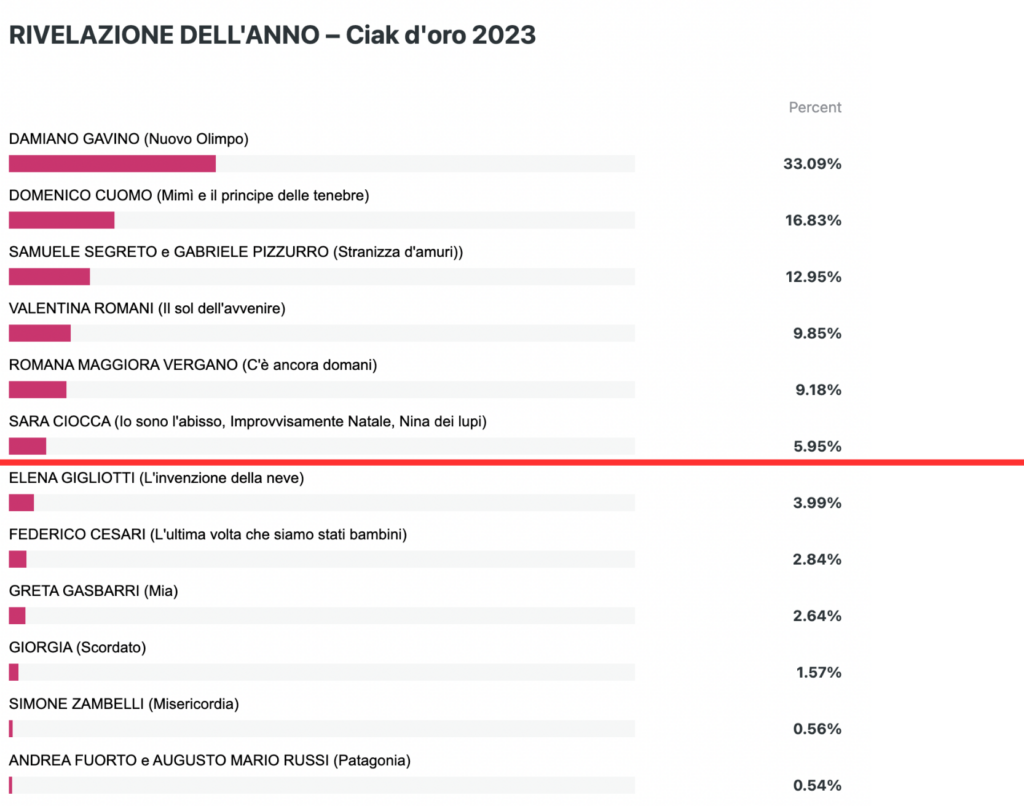Click the pink bar for Domenico Cuomo

pyautogui.click(x=61, y=220)
